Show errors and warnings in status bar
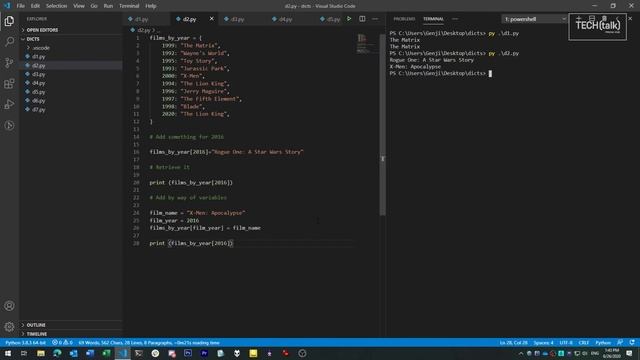 click(62, 342)
